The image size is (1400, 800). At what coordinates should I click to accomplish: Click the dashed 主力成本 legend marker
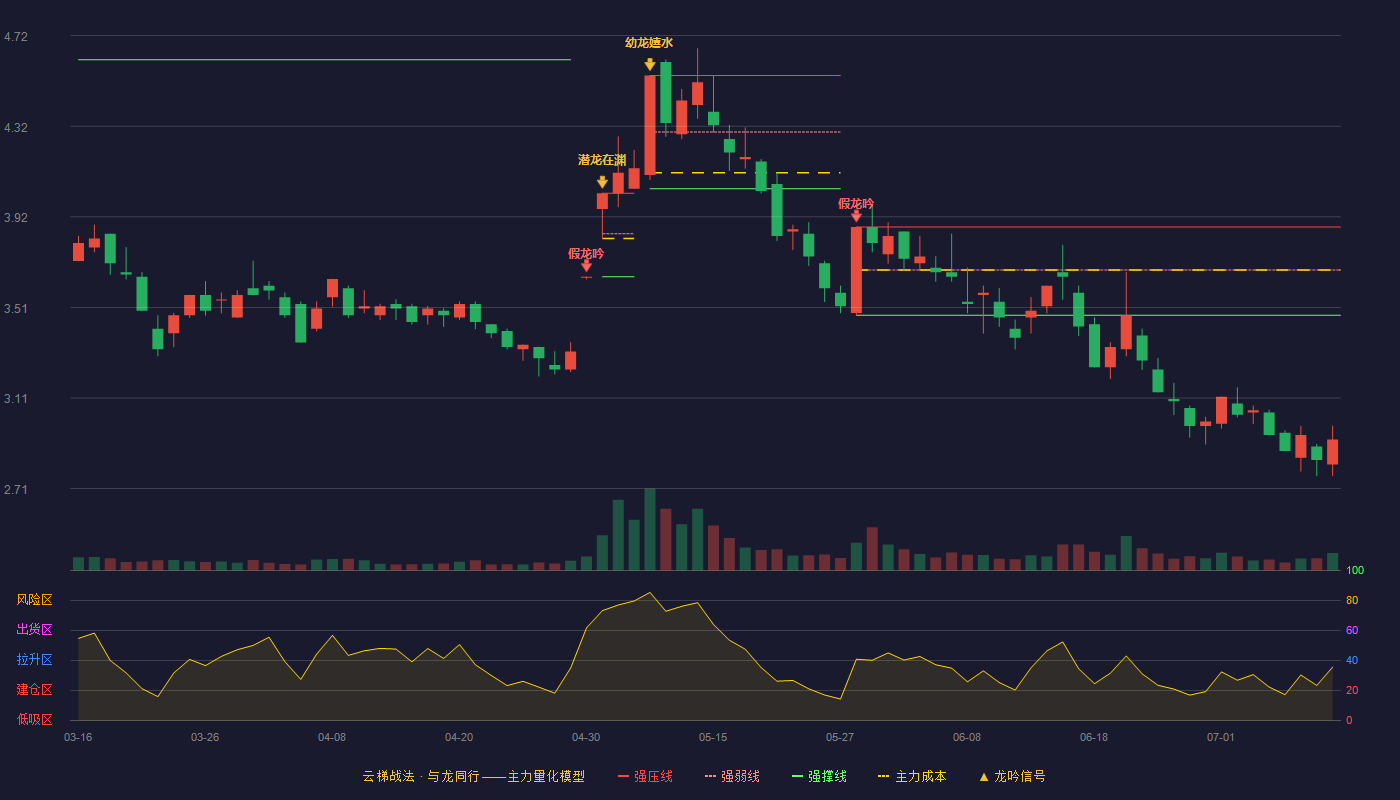pyautogui.click(x=883, y=776)
